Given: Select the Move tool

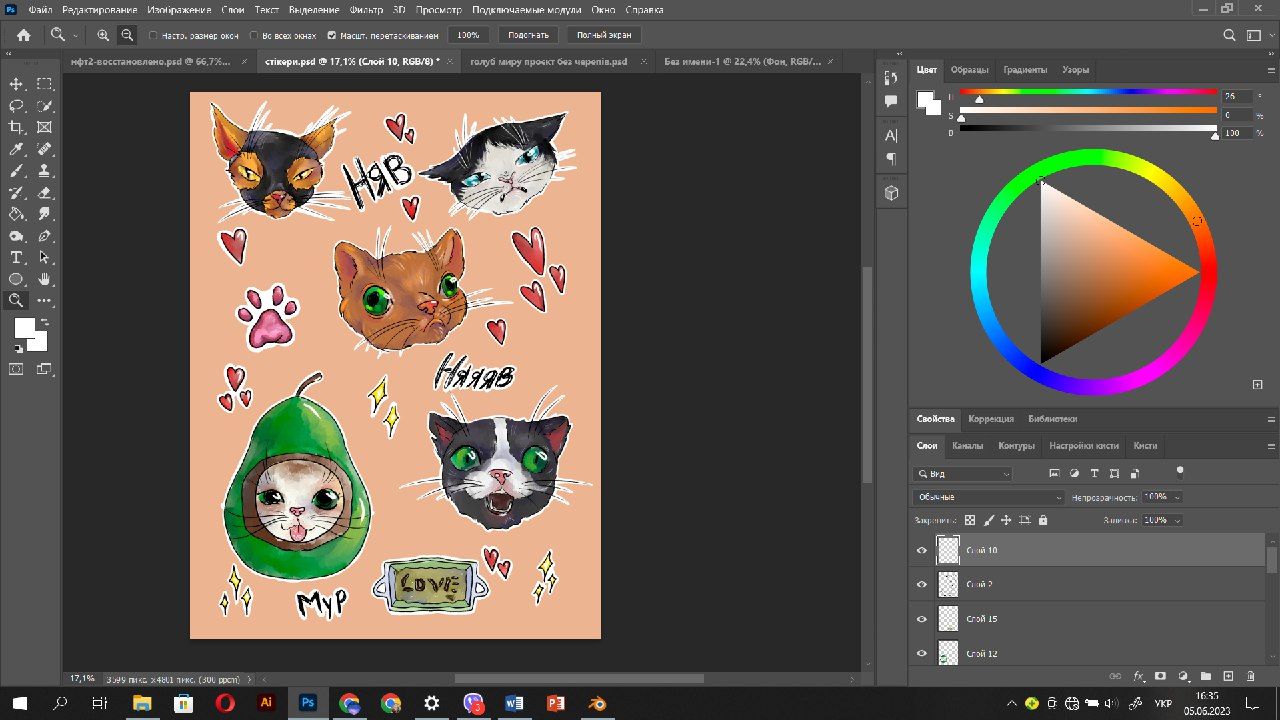Looking at the screenshot, I should 16,84.
